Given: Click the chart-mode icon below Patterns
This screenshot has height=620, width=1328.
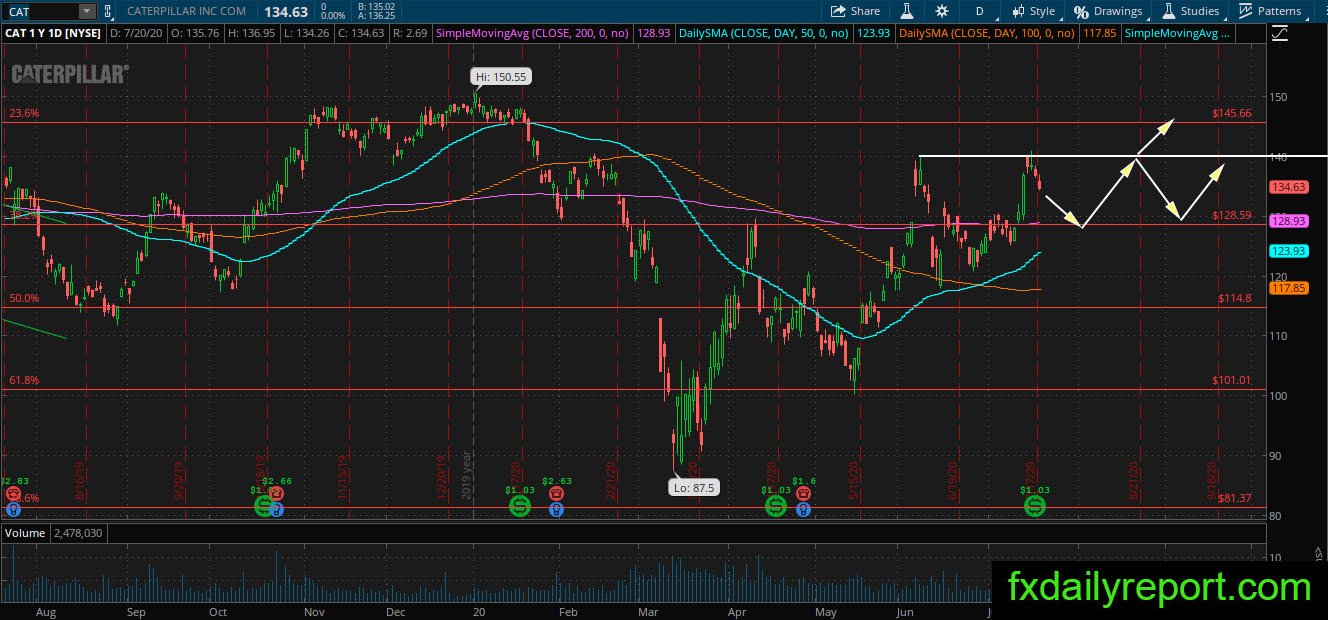Looking at the screenshot, I should [1279, 33].
